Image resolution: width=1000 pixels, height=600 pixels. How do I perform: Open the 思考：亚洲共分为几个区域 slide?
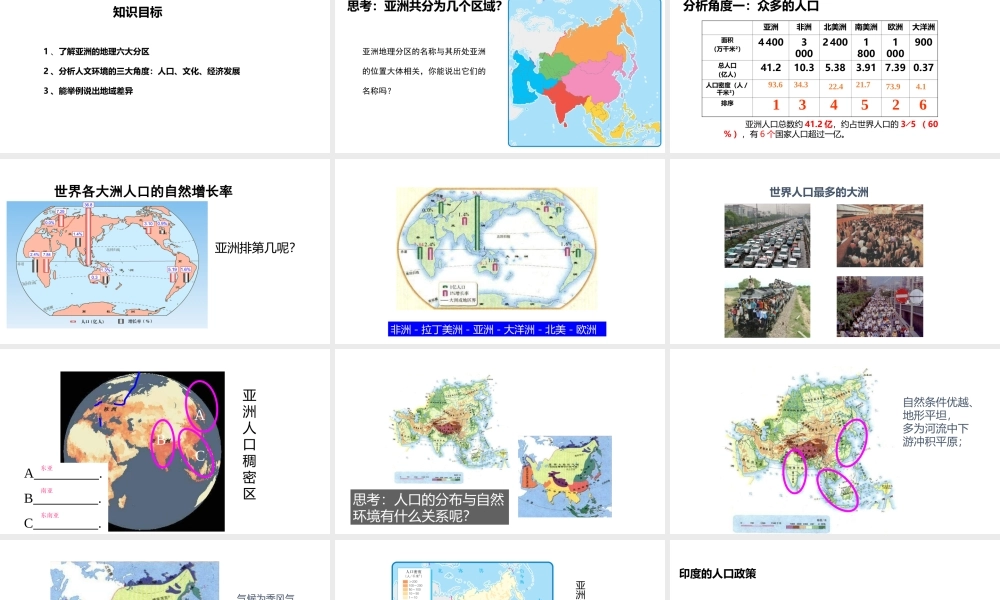[x=499, y=76]
